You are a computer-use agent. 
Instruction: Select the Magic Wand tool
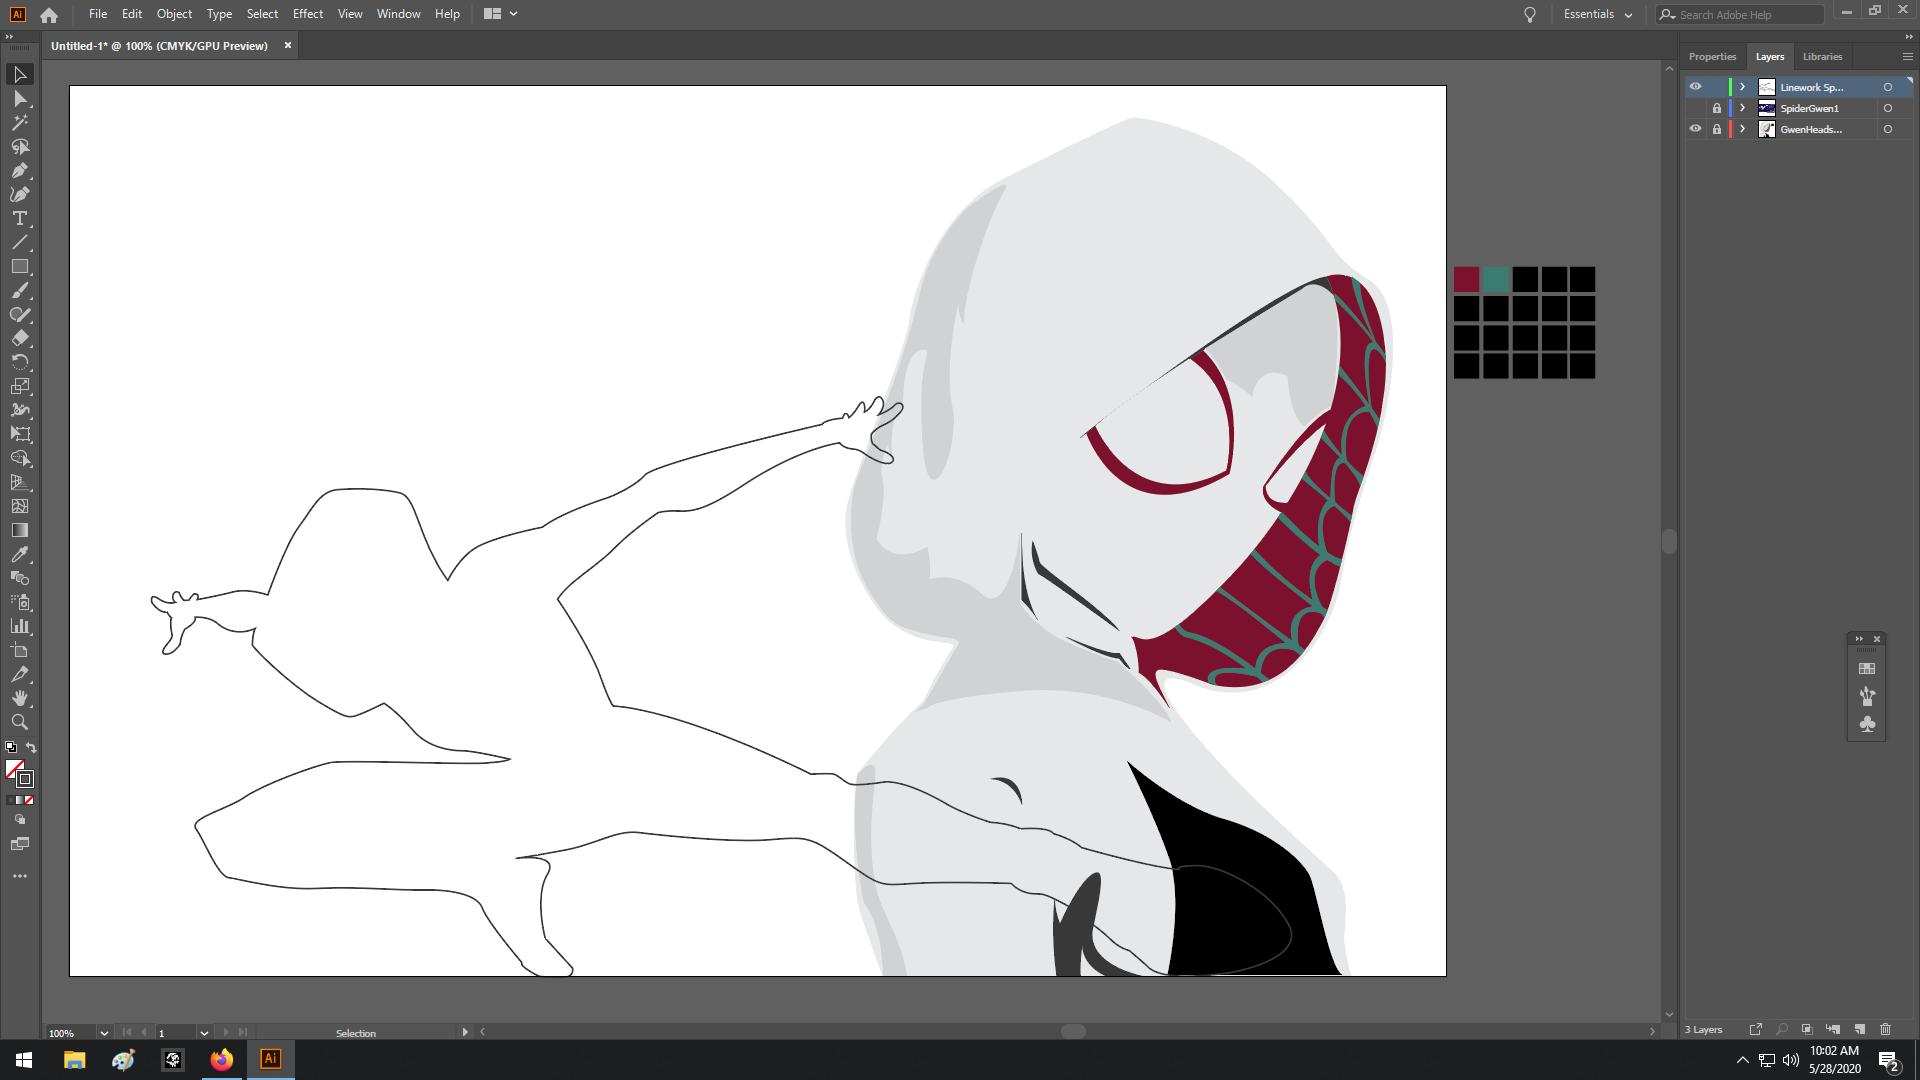click(x=20, y=123)
